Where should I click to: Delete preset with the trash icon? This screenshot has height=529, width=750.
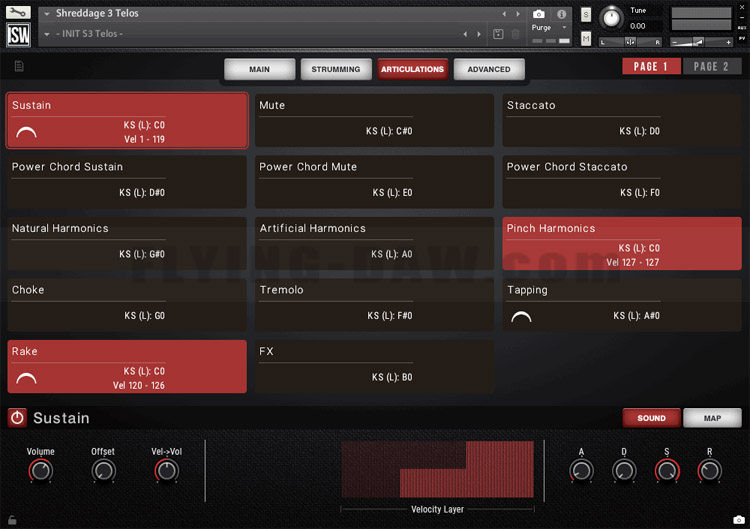click(515, 34)
